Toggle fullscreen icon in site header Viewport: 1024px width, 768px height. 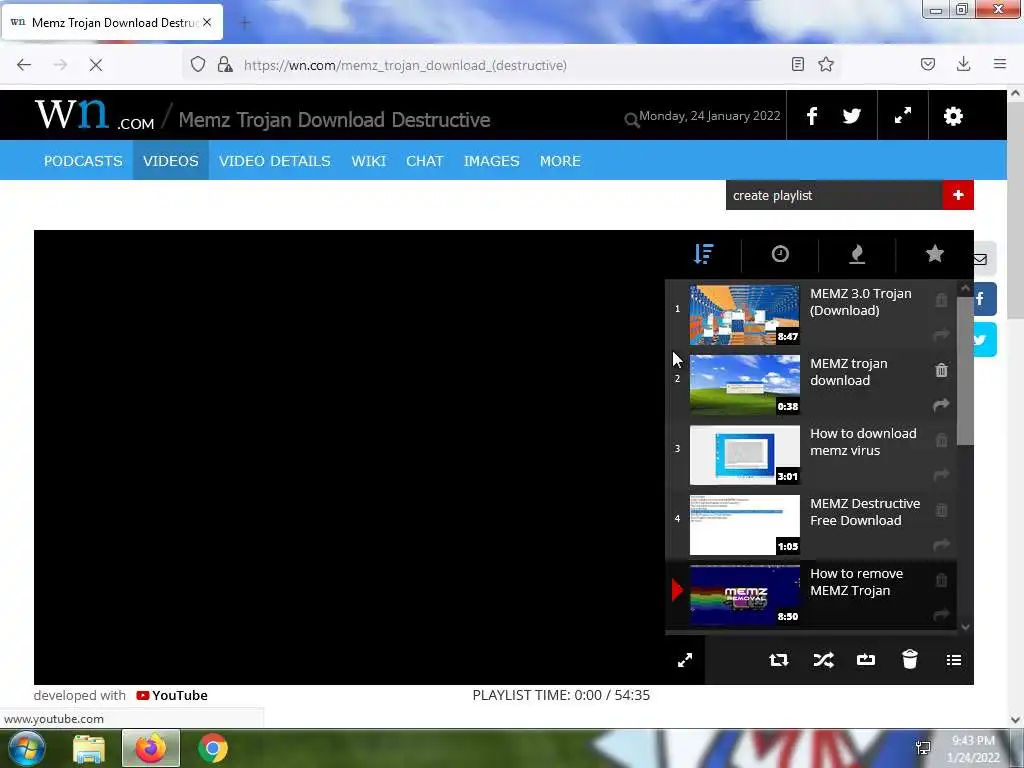[903, 116]
